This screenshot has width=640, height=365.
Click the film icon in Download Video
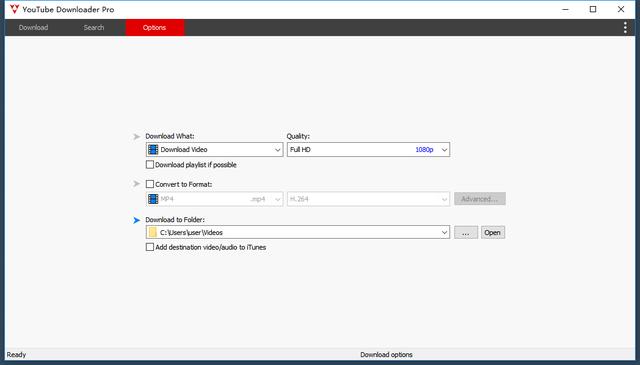click(x=153, y=150)
